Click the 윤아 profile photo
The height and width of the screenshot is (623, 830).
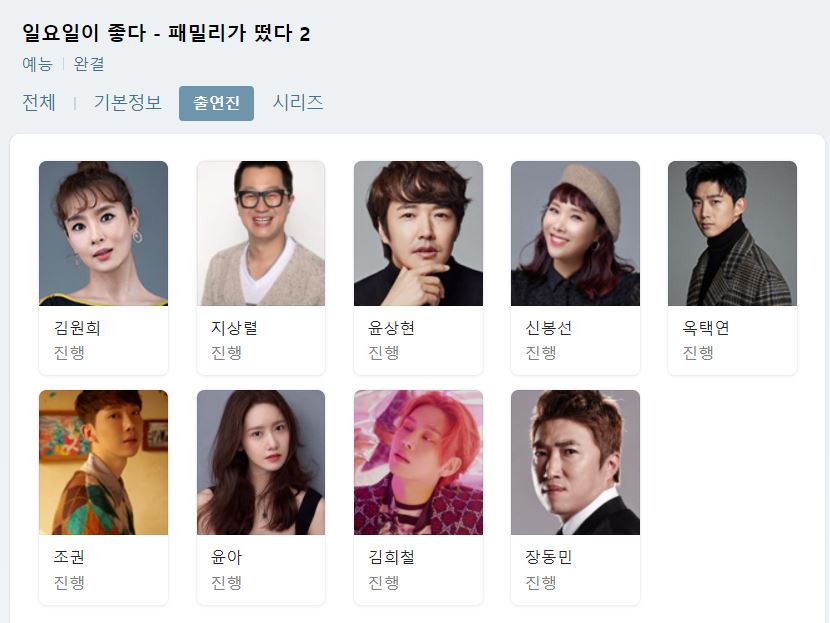click(261, 463)
